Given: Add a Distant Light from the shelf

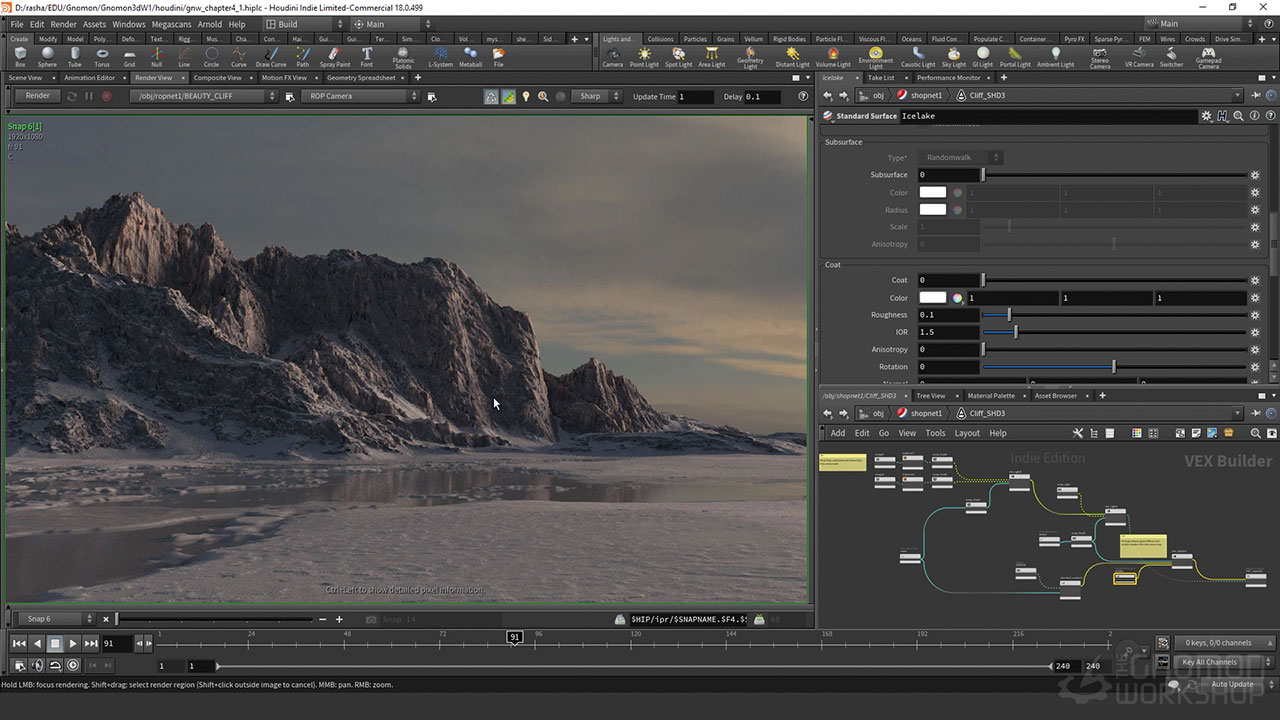Looking at the screenshot, I should coord(792,57).
